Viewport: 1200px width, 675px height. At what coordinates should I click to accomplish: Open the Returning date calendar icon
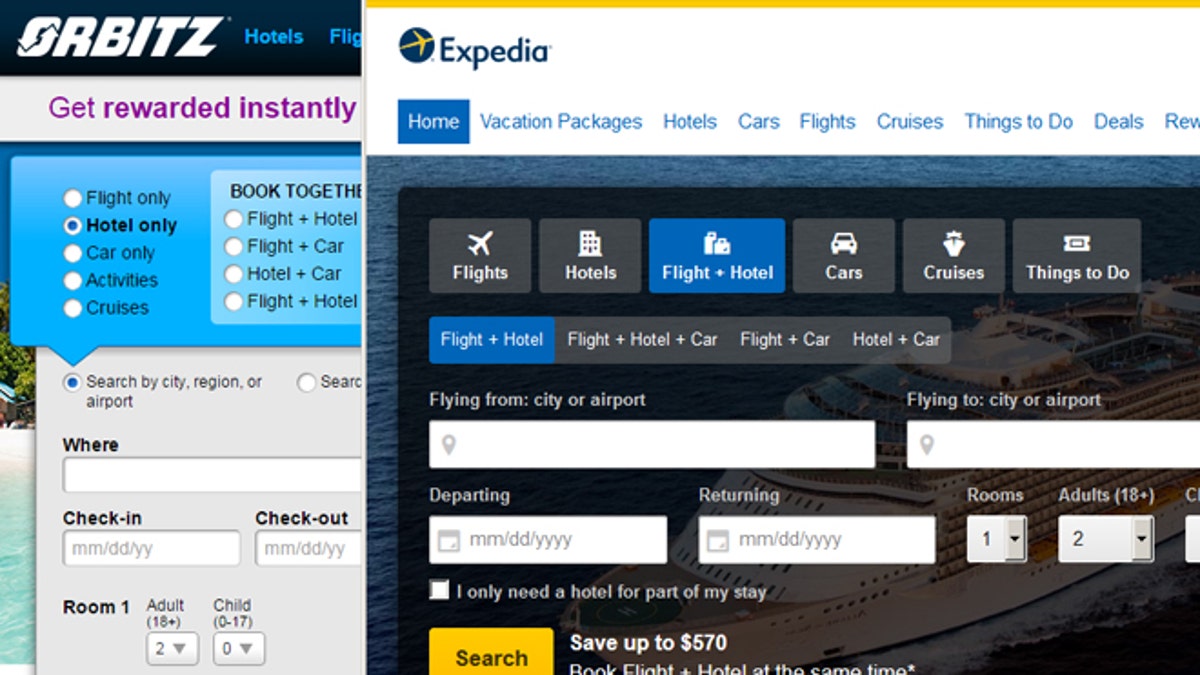click(x=718, y=541)
